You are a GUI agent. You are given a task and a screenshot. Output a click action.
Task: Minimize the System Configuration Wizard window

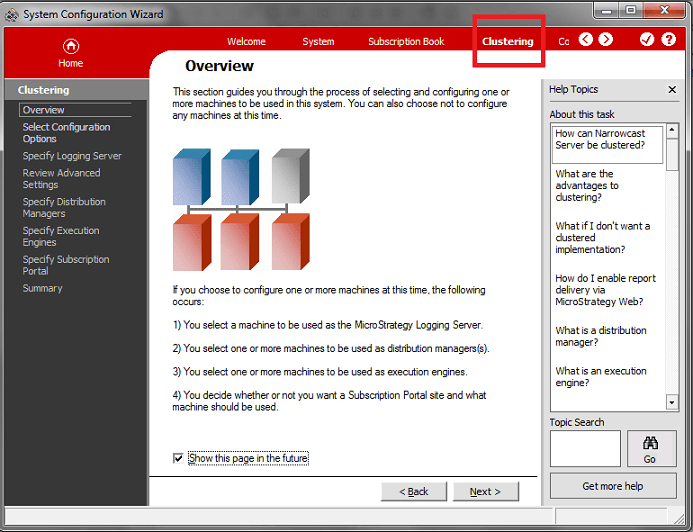pos(606,11)
